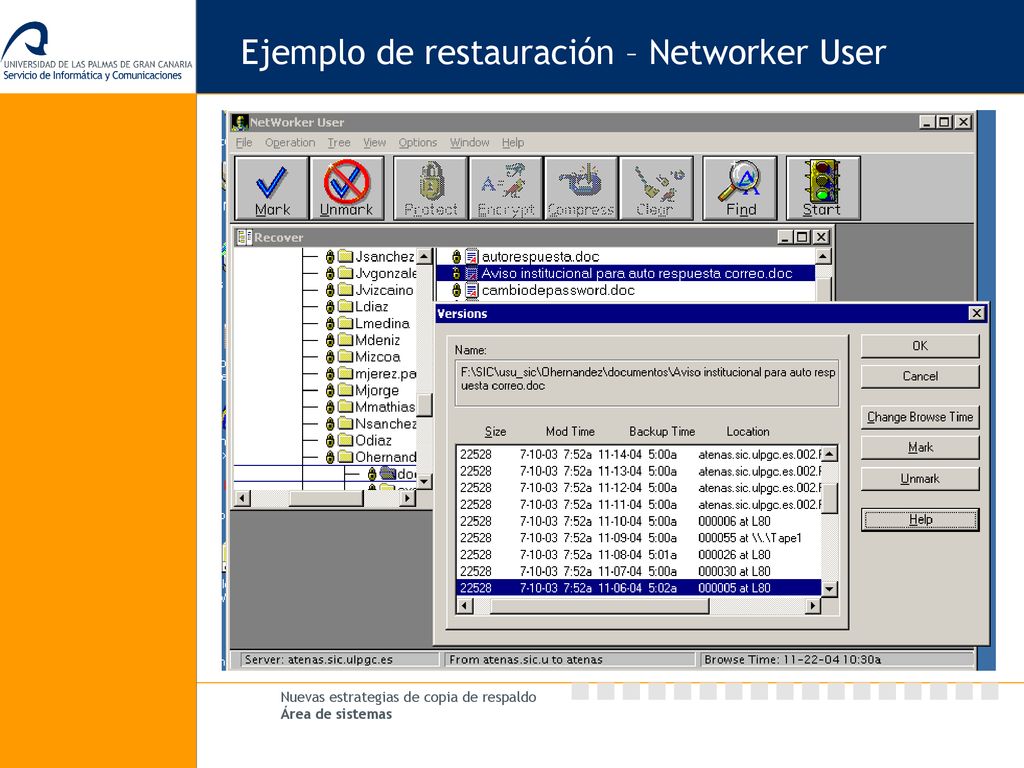Click the Mod Time column header

pos(570,432)
